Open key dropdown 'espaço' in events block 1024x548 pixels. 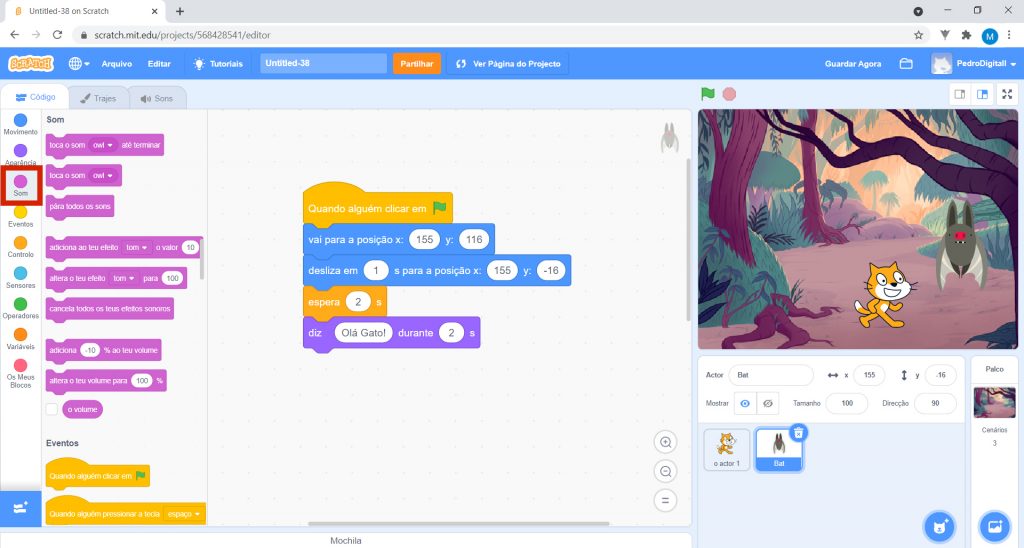183,514
